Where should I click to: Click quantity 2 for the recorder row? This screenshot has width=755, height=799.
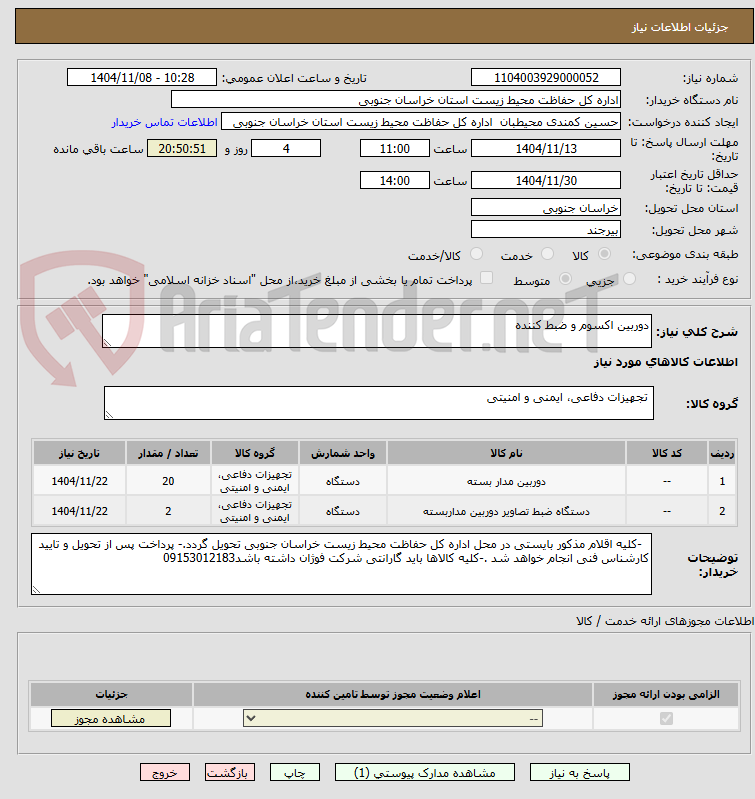[x=168, y=511]
